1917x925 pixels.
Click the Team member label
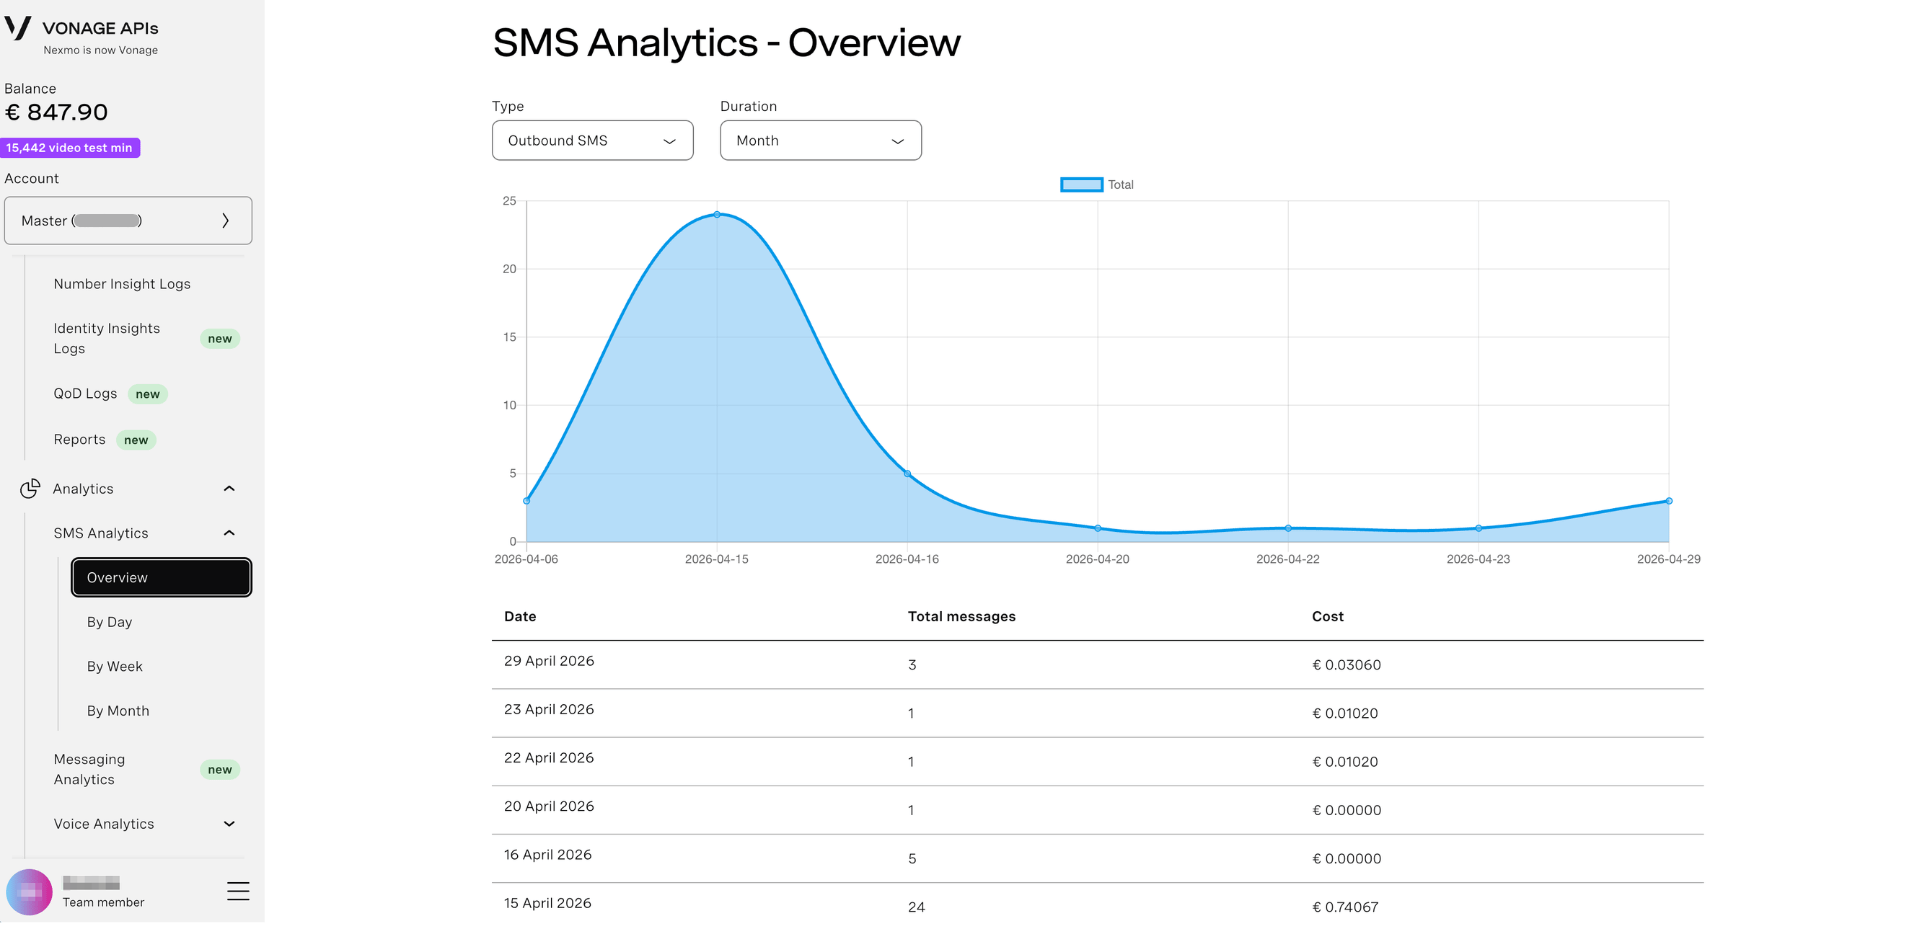tap(103, 902)
